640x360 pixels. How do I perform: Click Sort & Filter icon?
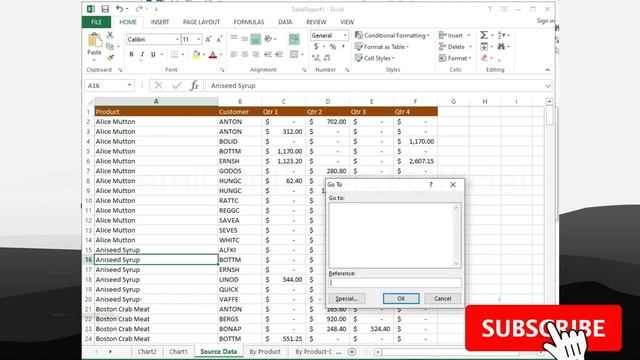(501, 36)
